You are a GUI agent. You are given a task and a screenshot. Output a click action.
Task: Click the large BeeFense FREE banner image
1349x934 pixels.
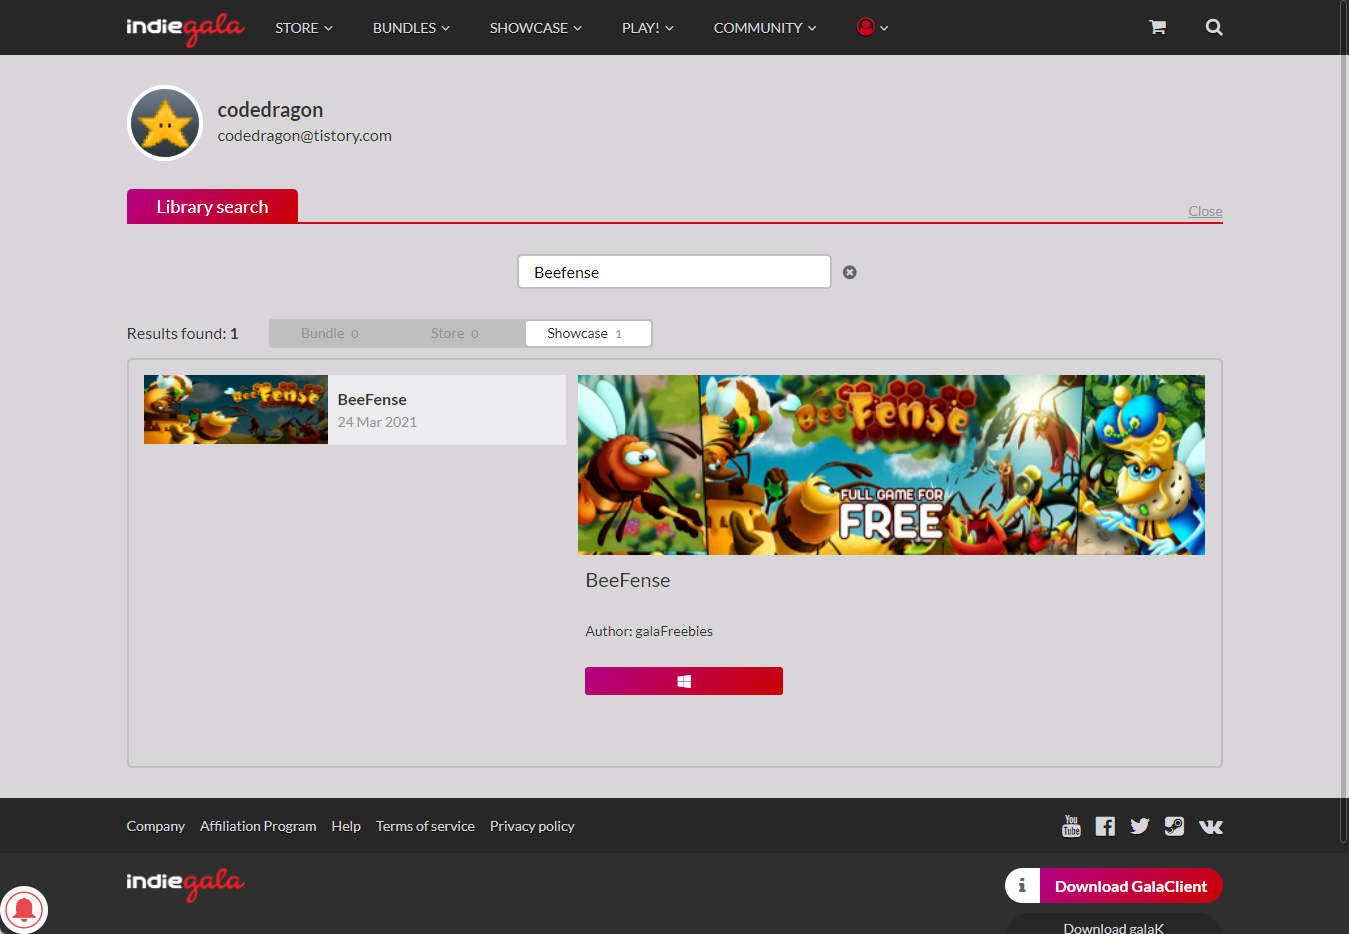(891, 465)
